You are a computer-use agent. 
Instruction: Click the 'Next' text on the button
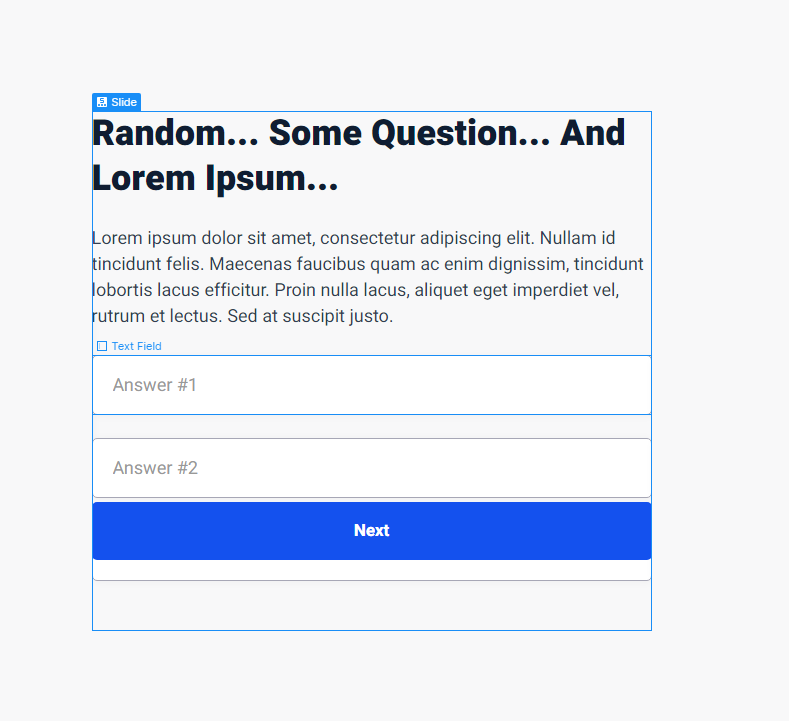tap(372, 530)
